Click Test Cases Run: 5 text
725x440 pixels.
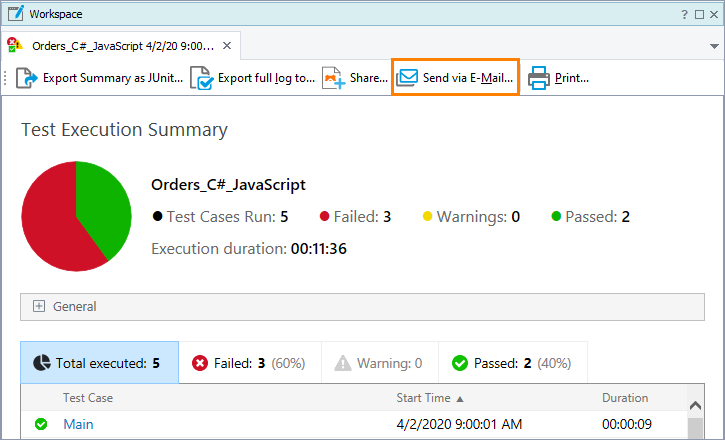point(227,216)
